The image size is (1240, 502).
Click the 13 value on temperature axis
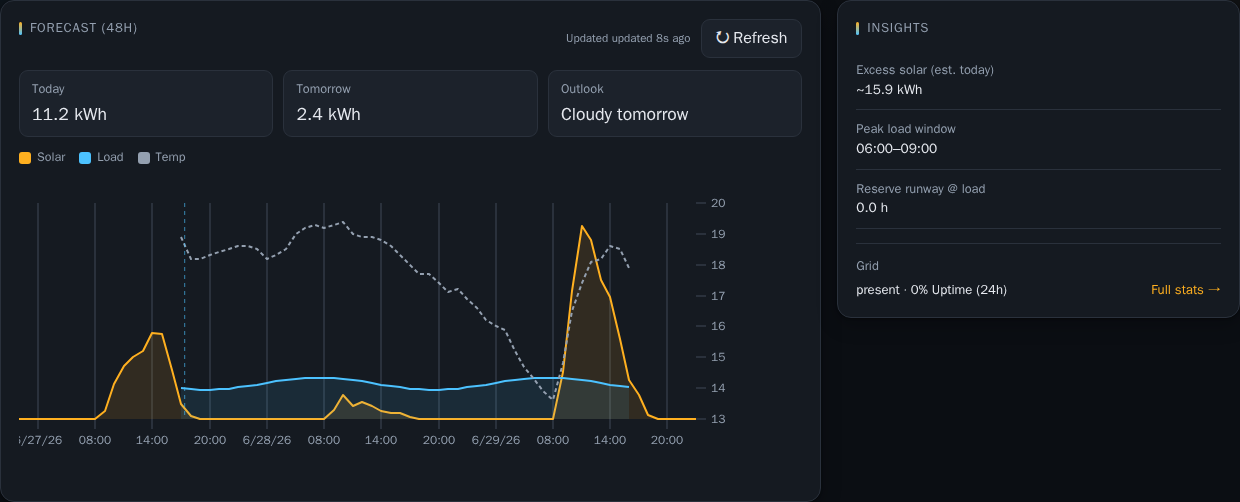click(x=718, y=419)
